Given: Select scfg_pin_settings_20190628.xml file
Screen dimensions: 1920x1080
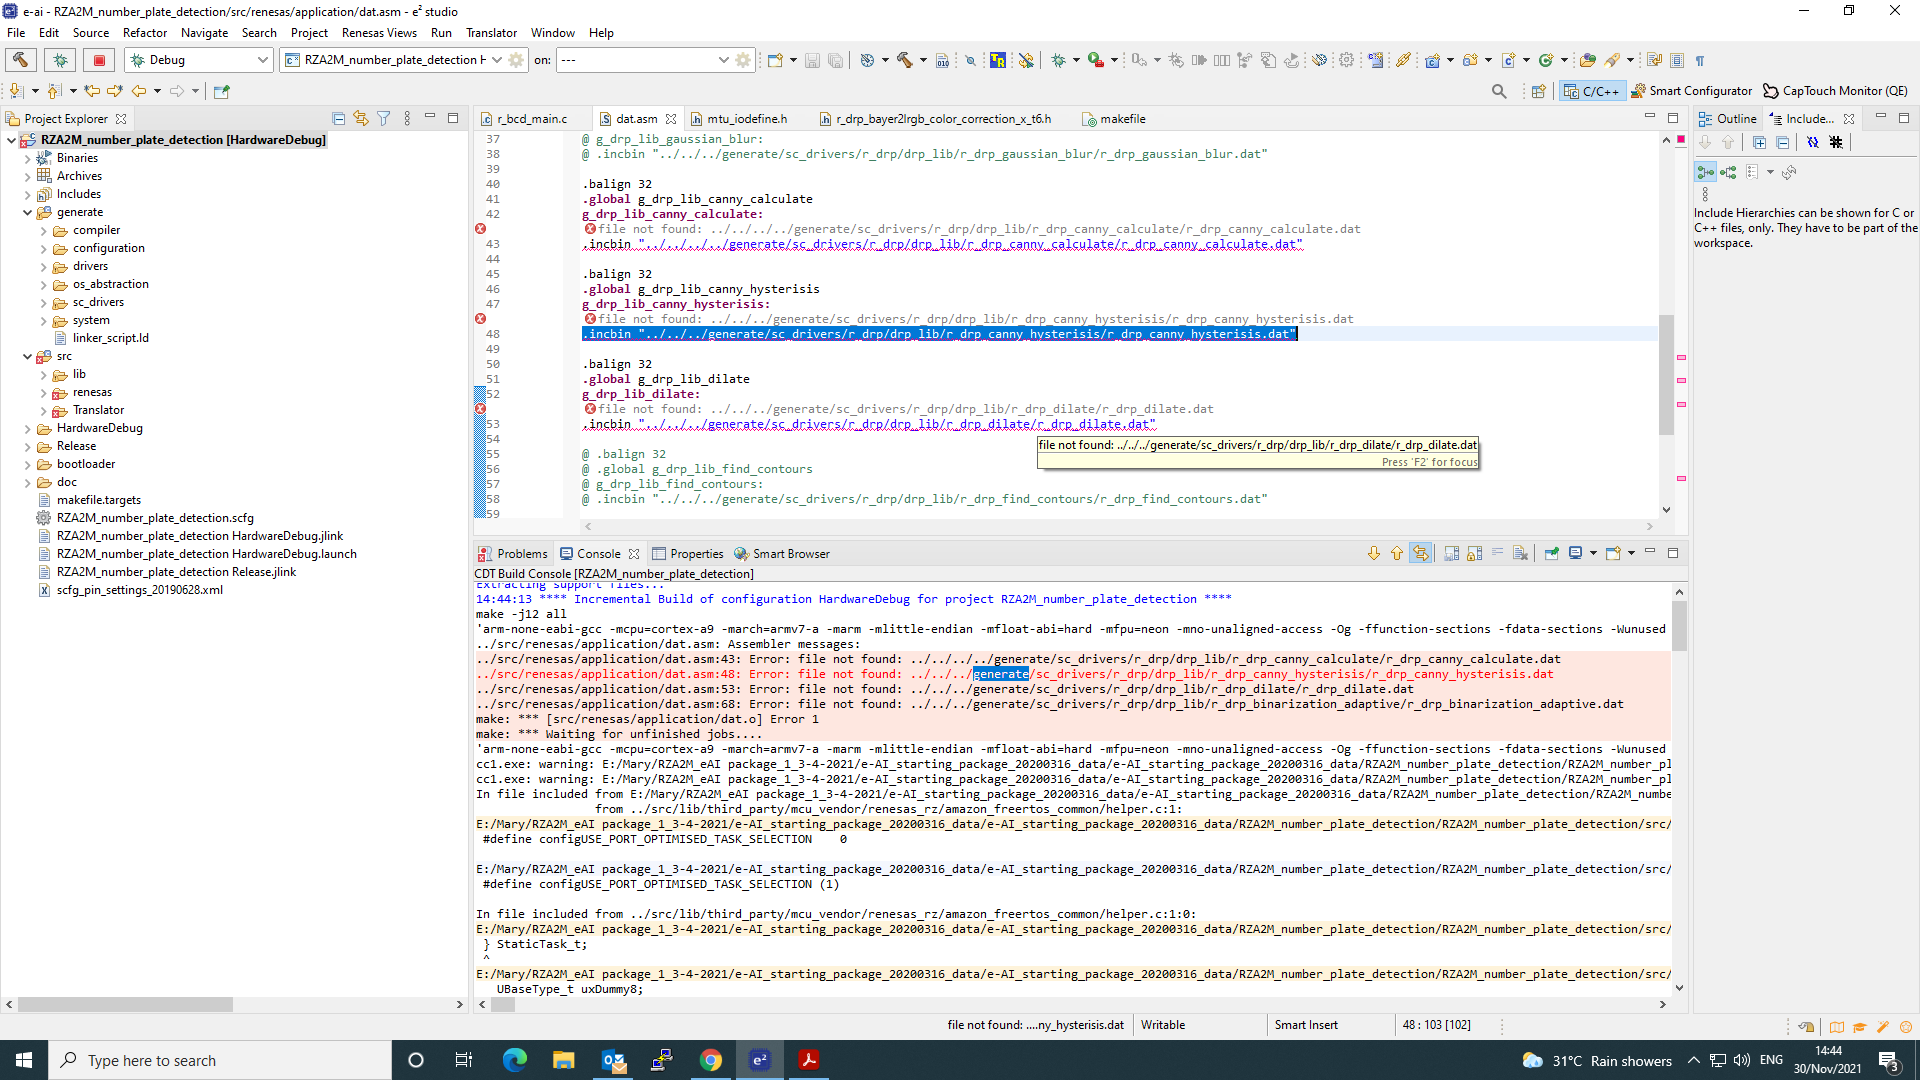Looking at the screenshot, I should tap(140, 590).
